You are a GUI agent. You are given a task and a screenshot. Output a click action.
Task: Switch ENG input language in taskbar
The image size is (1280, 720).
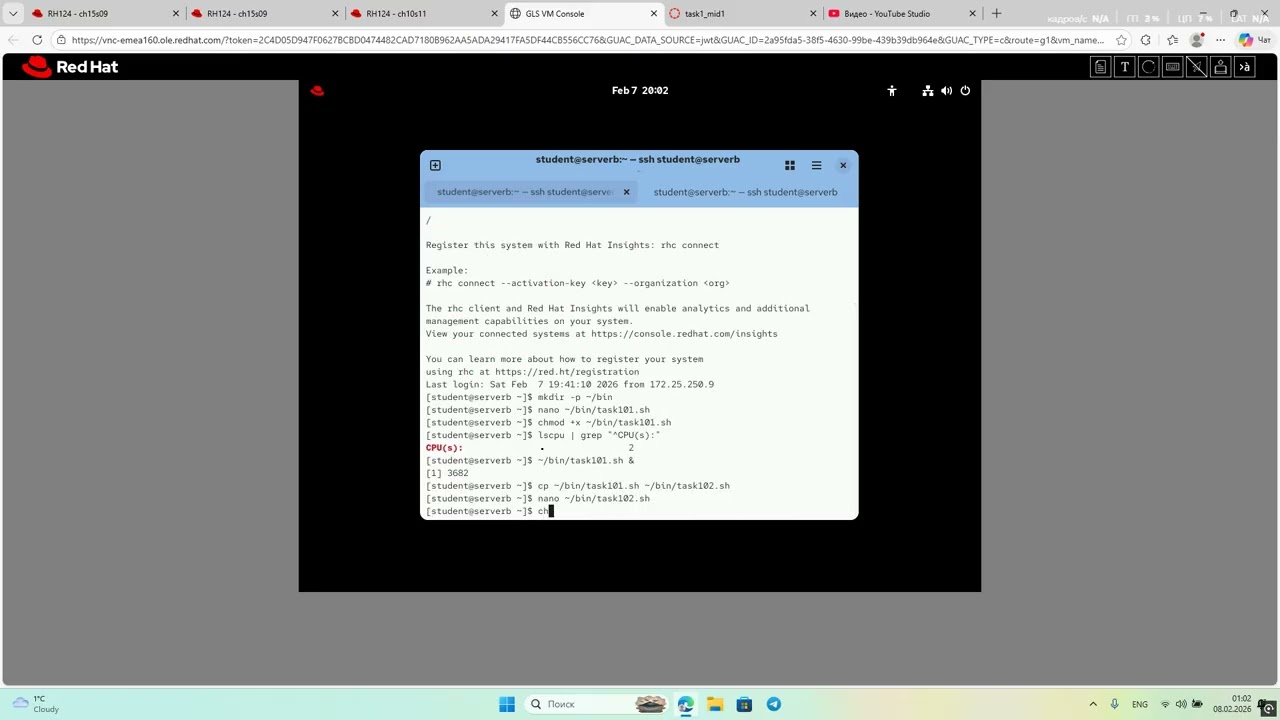coord(1141,704)
